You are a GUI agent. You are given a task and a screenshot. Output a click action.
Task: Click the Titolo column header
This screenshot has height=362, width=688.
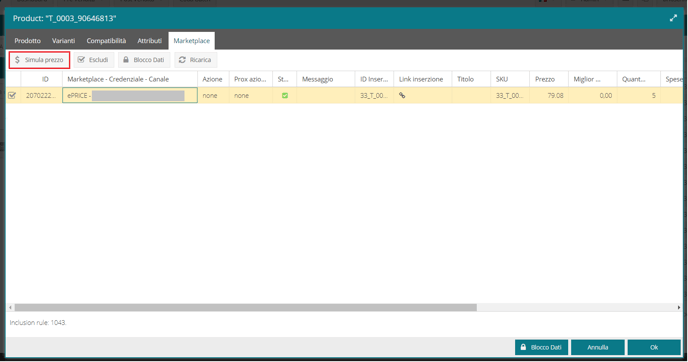coord(471,79)
